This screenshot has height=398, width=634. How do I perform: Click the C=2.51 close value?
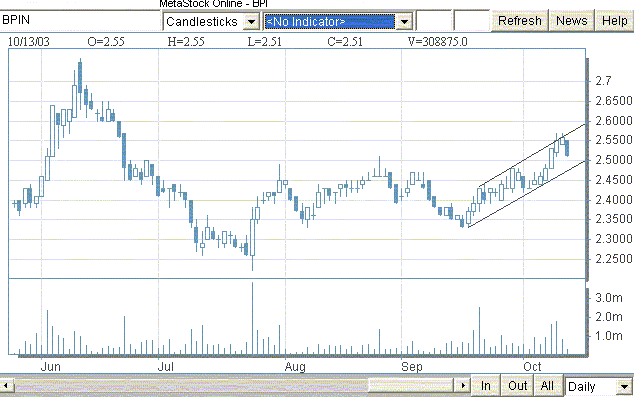tap(345, 42)
